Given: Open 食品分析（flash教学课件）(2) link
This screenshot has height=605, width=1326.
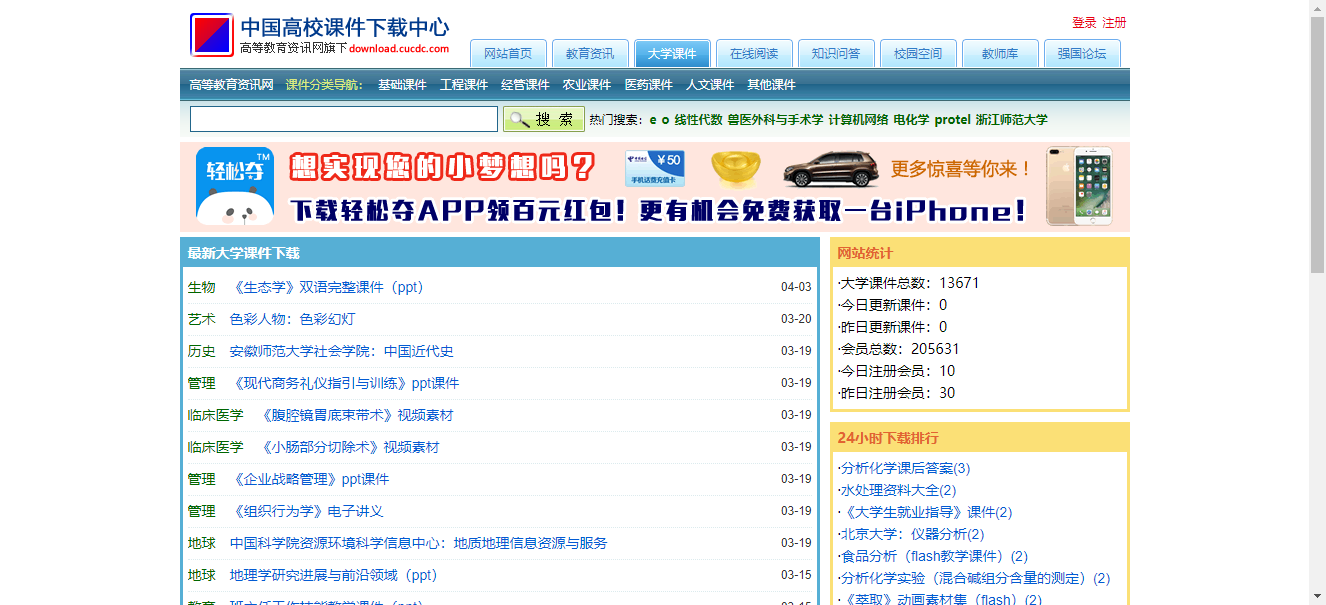Looking at the screenshot, I should coord(935,556).
